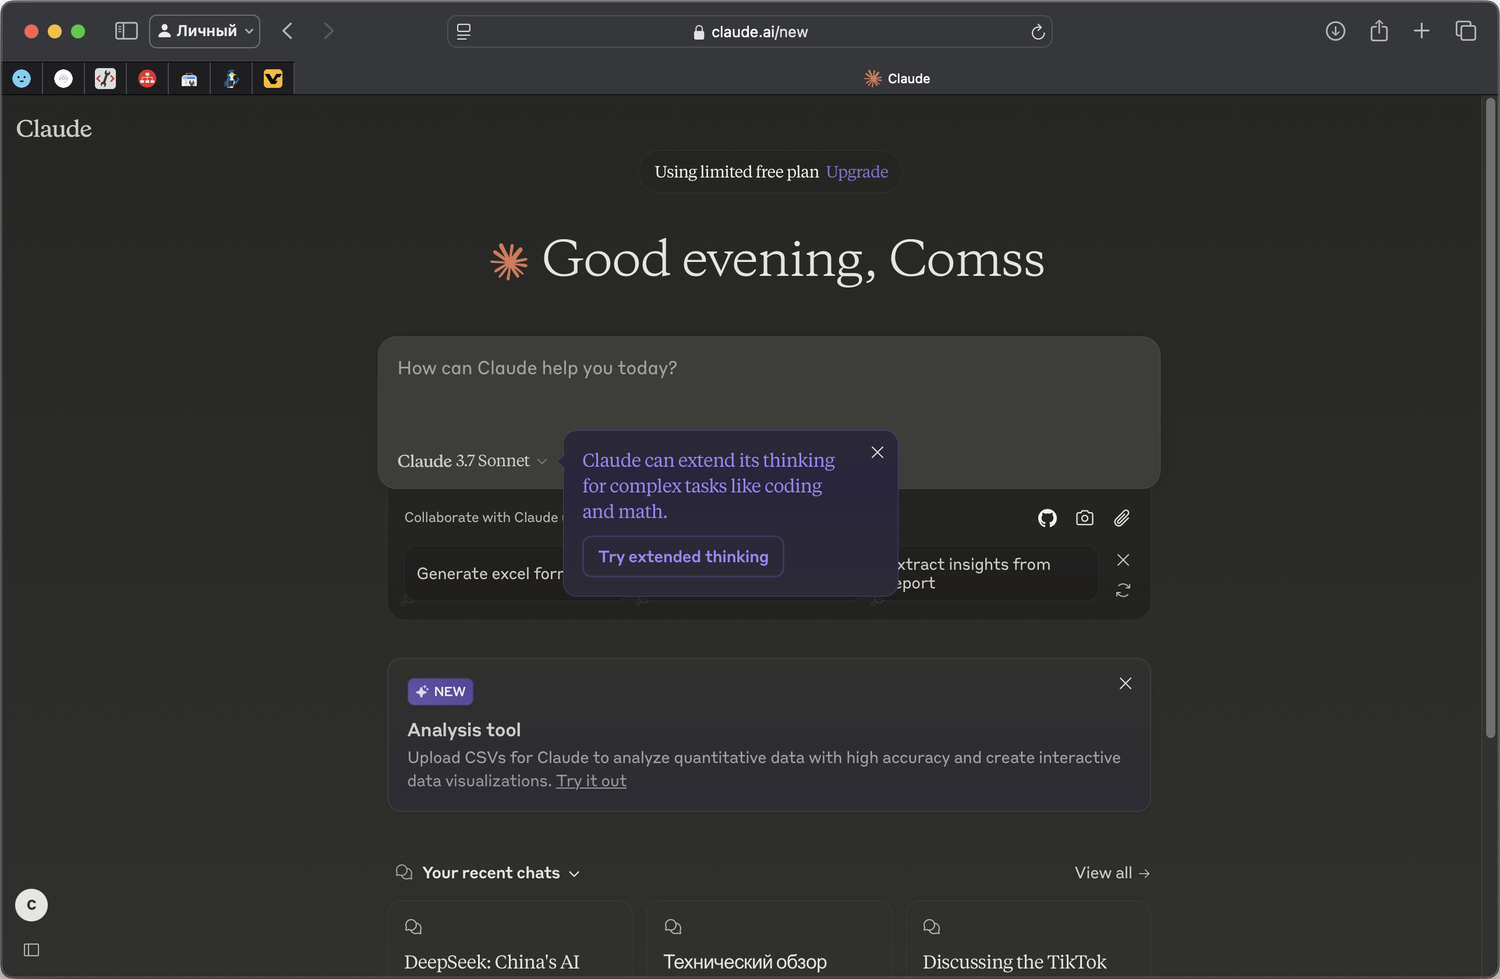Open the DeepSeek: China's AI chat

click(510, 940)
